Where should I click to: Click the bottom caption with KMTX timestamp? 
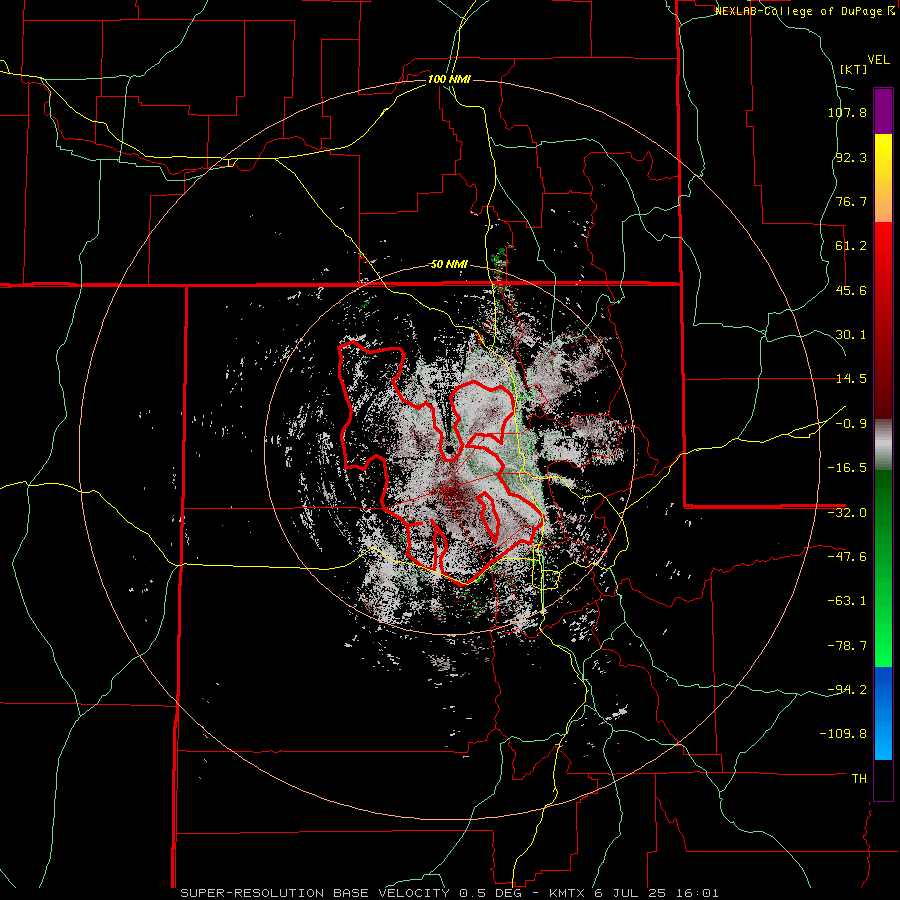(449, 893)
